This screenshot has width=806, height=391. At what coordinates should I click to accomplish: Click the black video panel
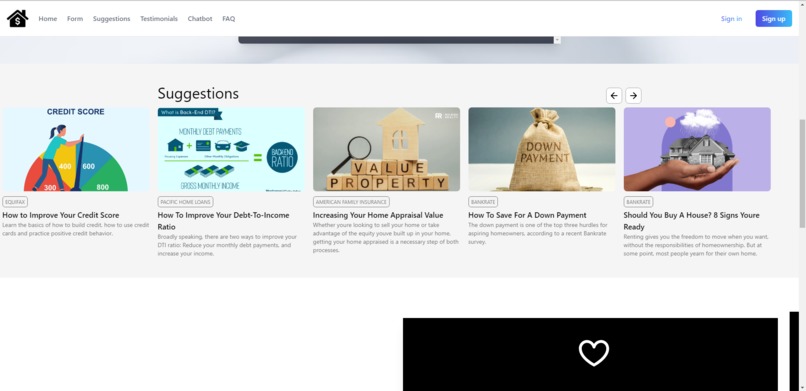[x=590, y=355]
